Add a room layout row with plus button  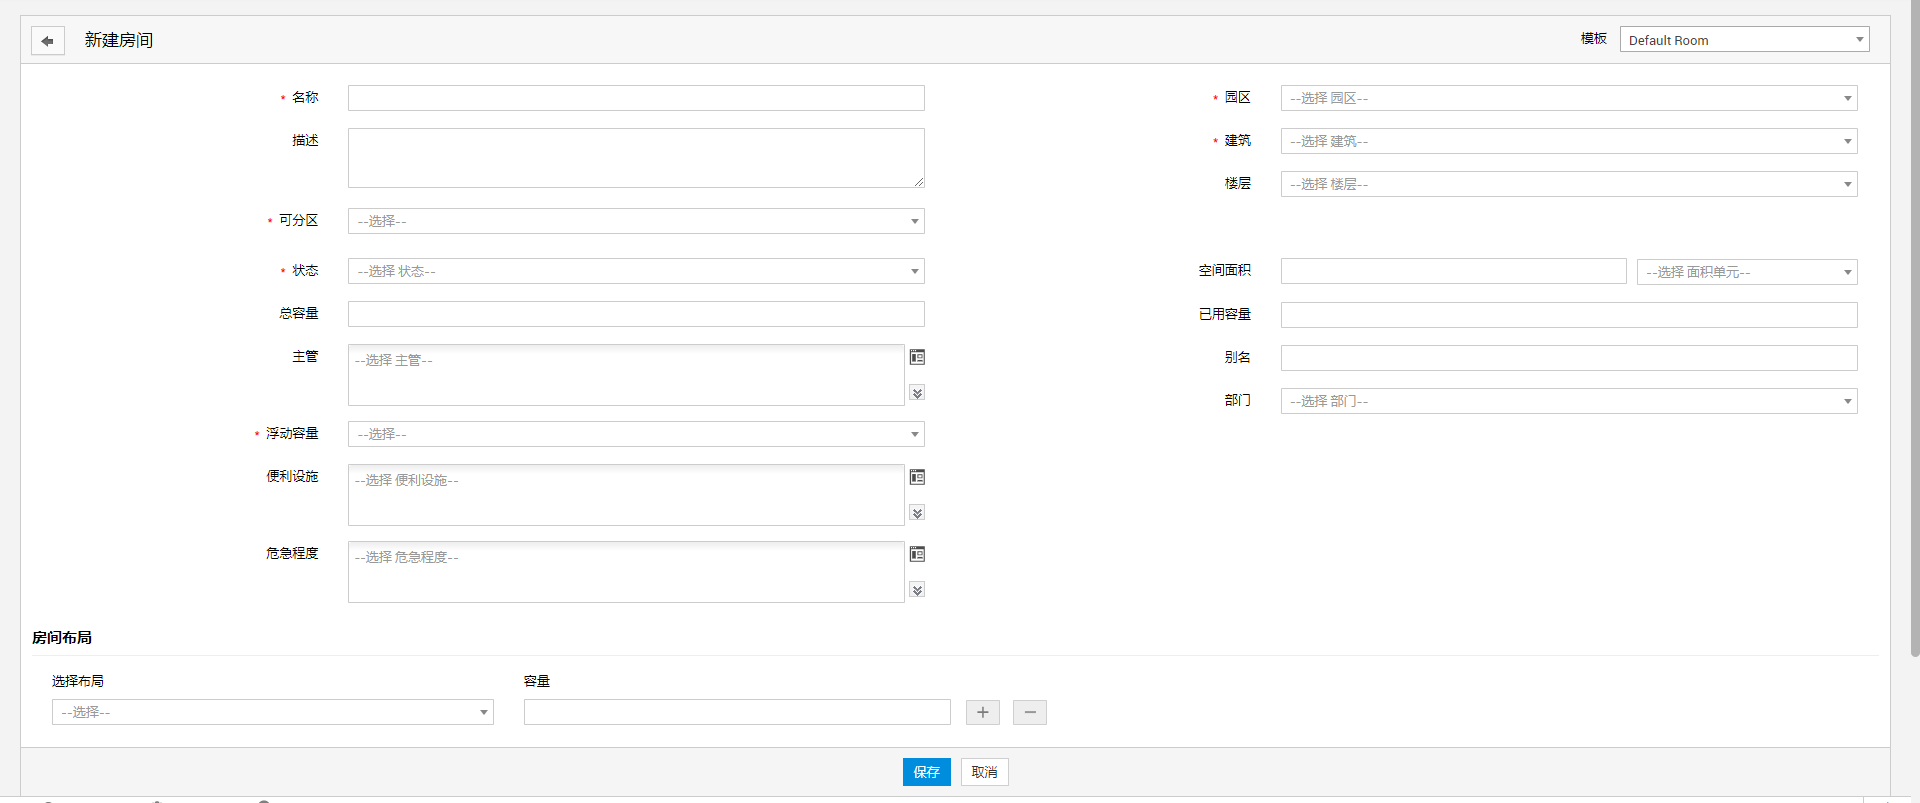pyautogui.click(x=982, y=712)
